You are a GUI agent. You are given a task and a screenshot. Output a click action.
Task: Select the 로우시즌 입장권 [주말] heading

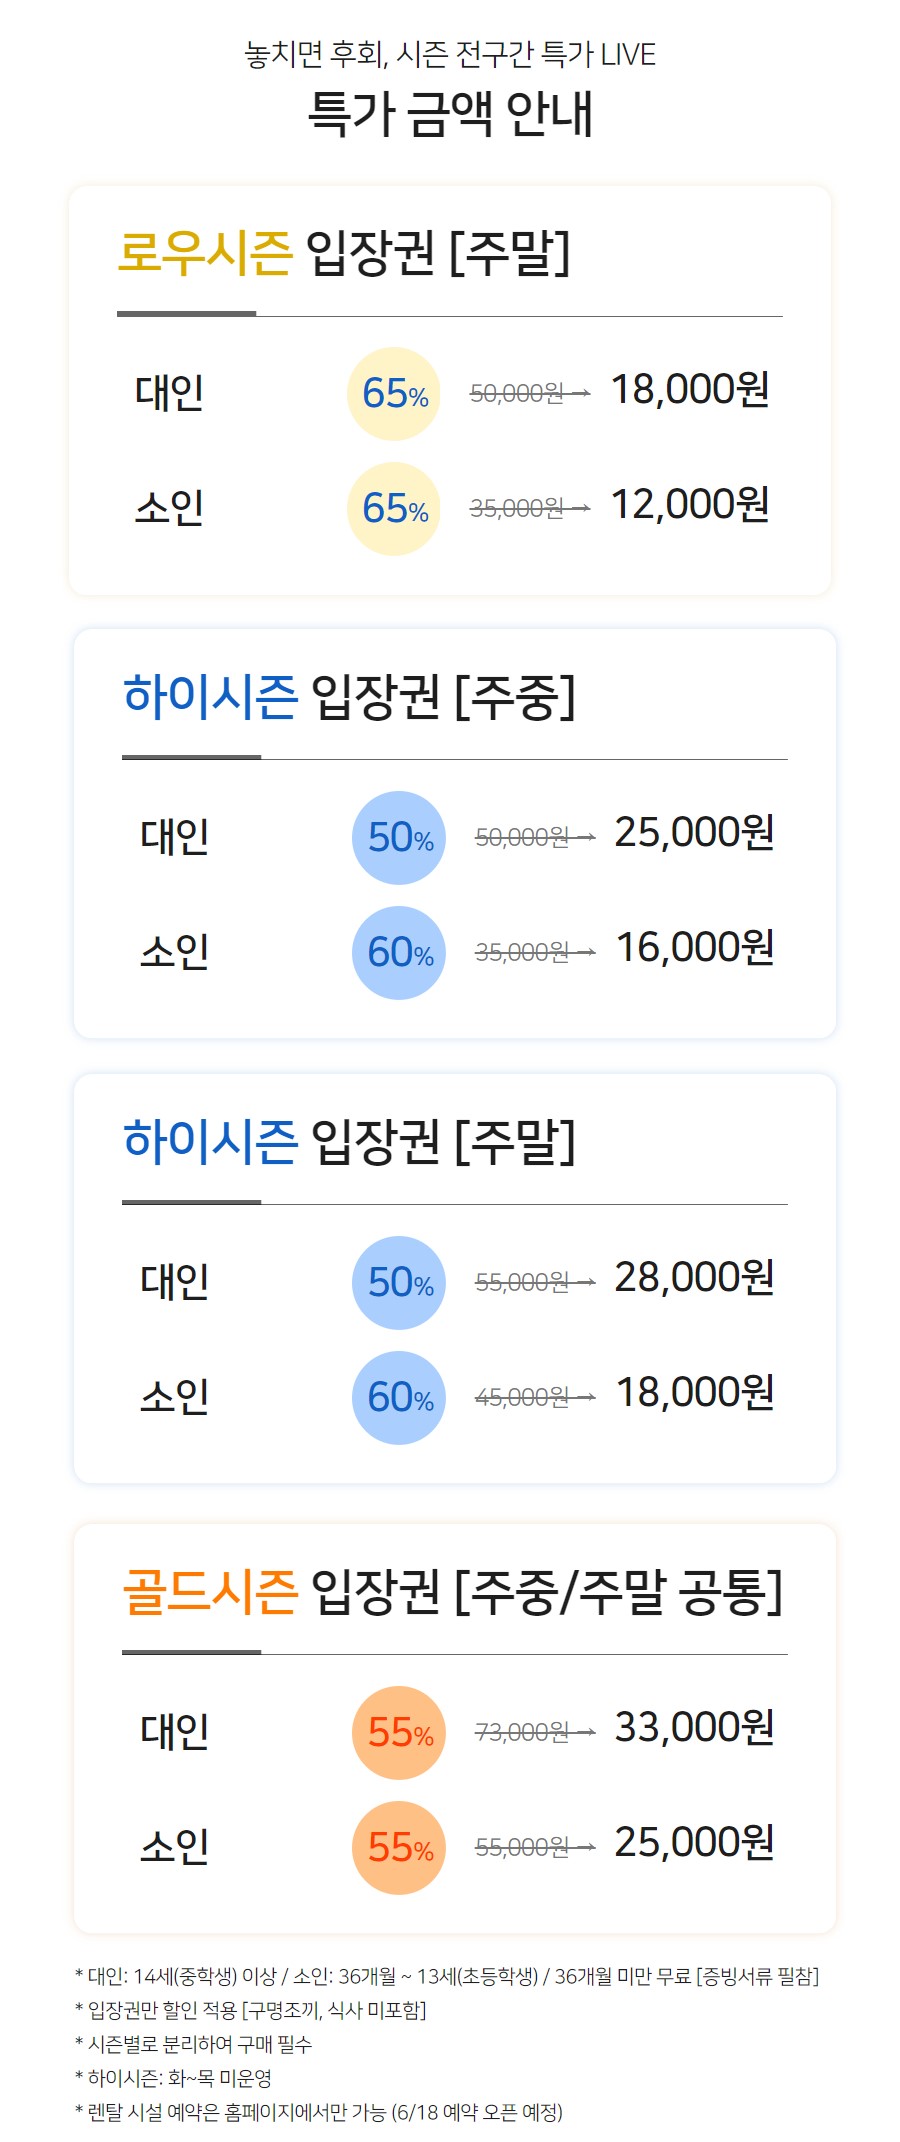click(344, 253)
